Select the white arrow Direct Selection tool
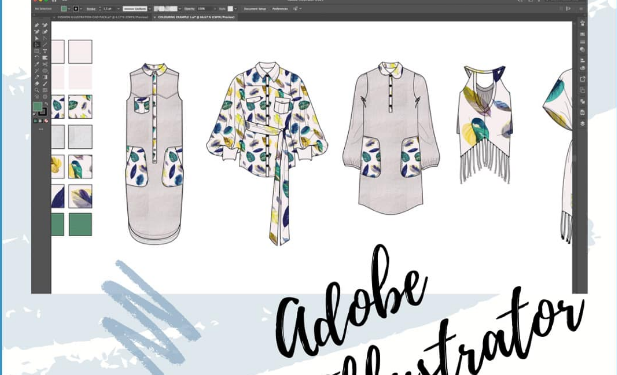 coord(45,38)
